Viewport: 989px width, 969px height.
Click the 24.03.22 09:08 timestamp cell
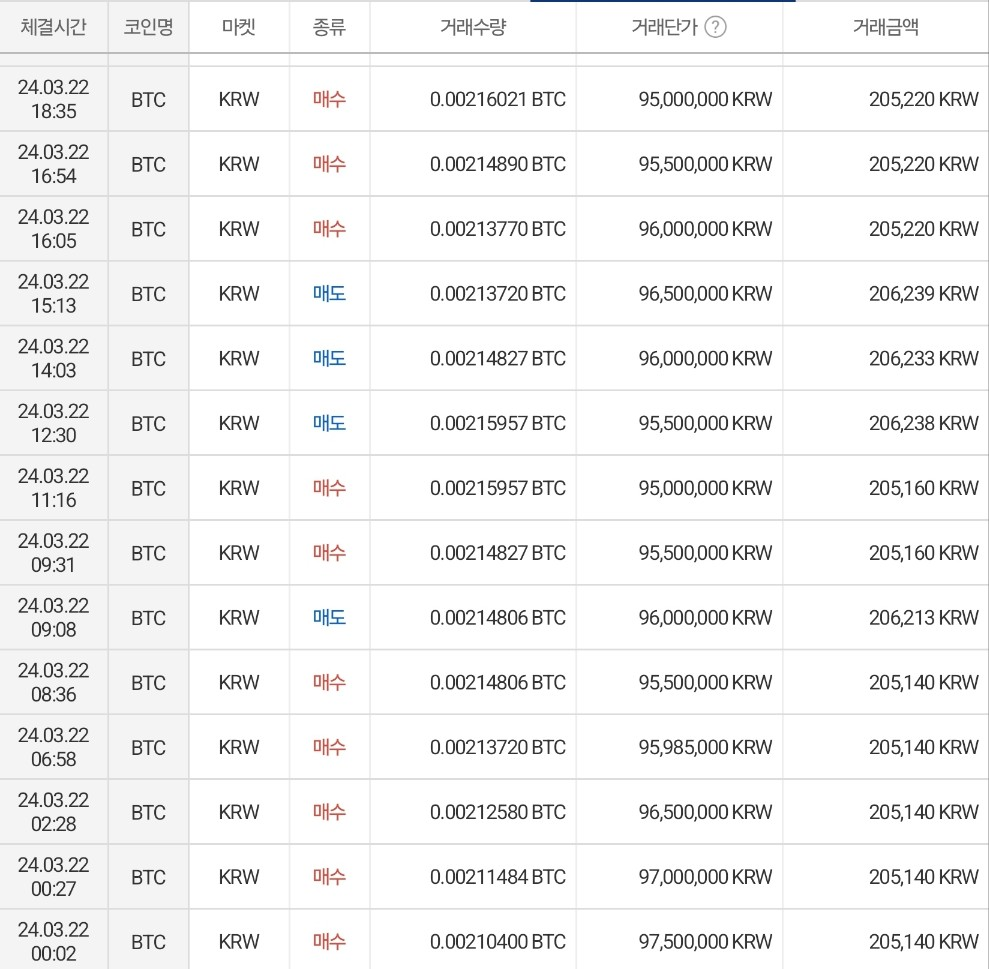pyautogui.click(x=54, y=618)
